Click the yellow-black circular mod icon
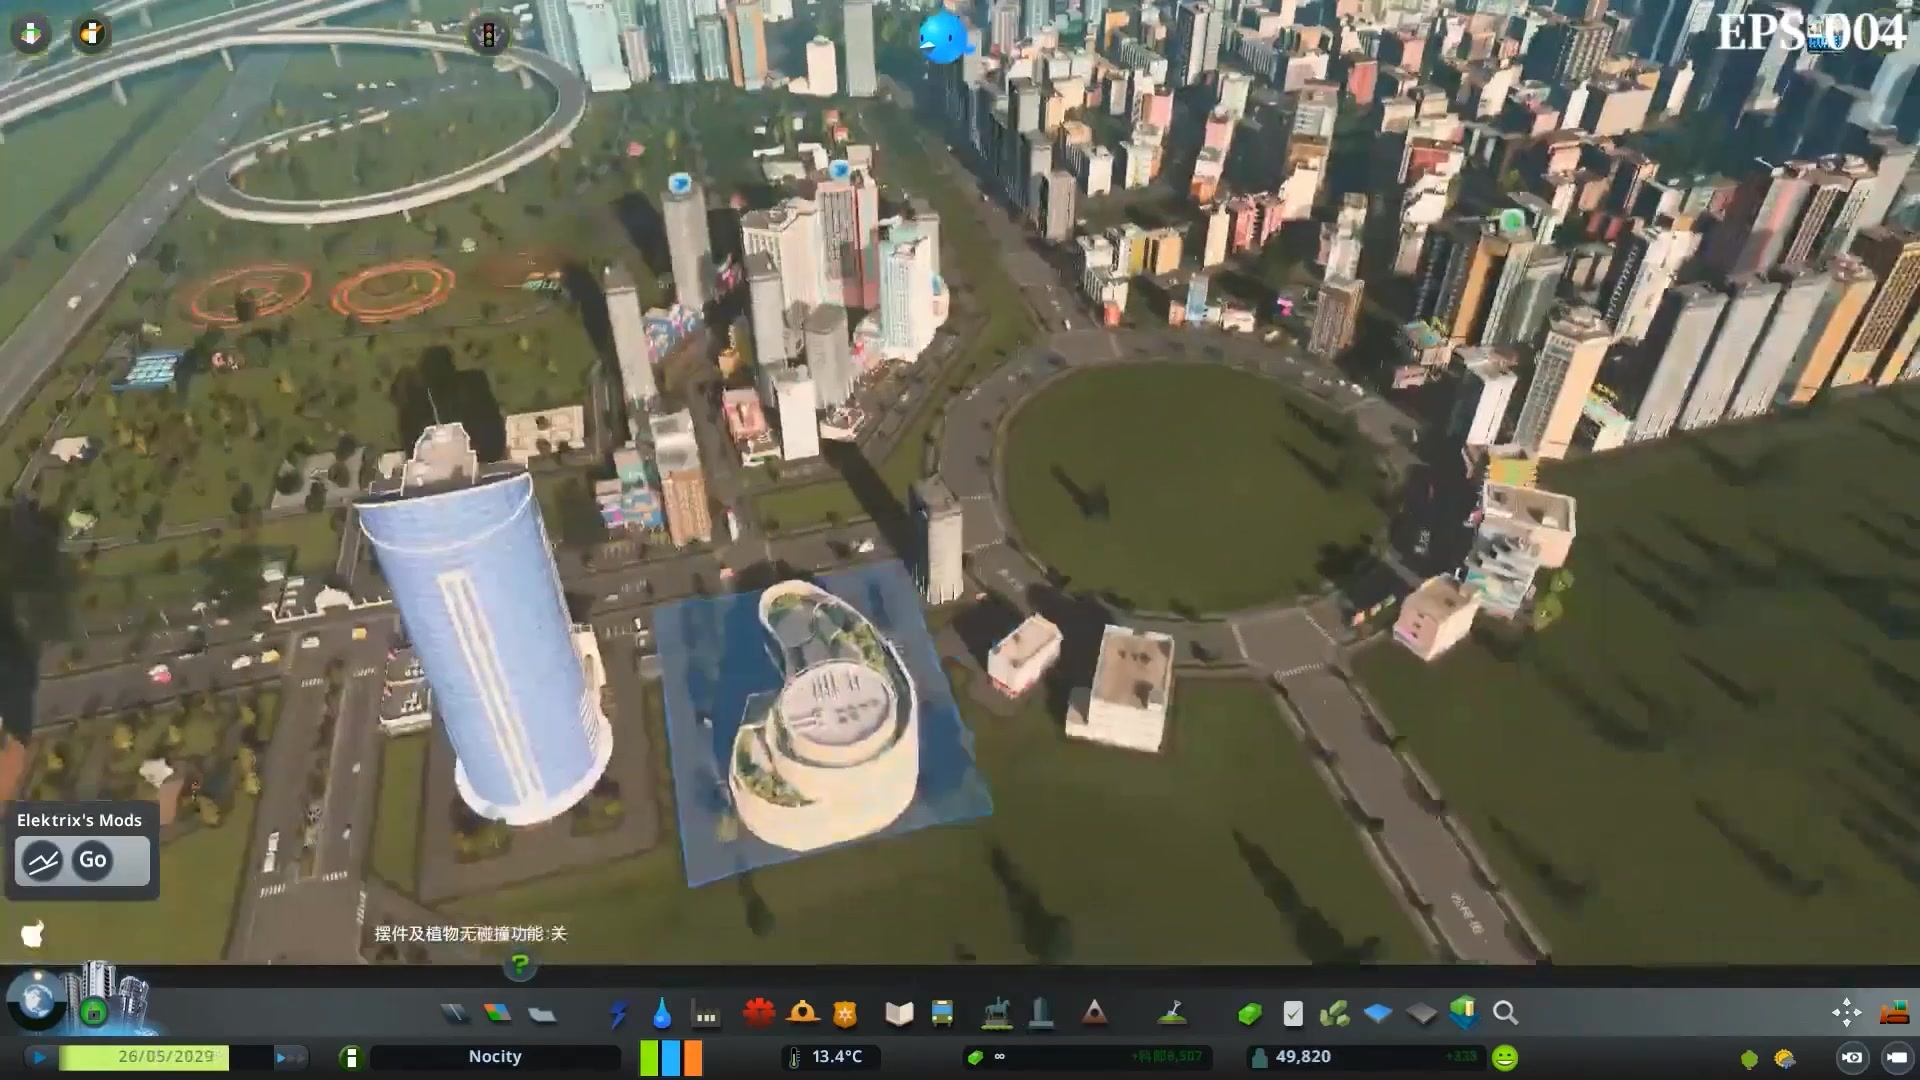1920x1080 pixels. coord(91,34)
